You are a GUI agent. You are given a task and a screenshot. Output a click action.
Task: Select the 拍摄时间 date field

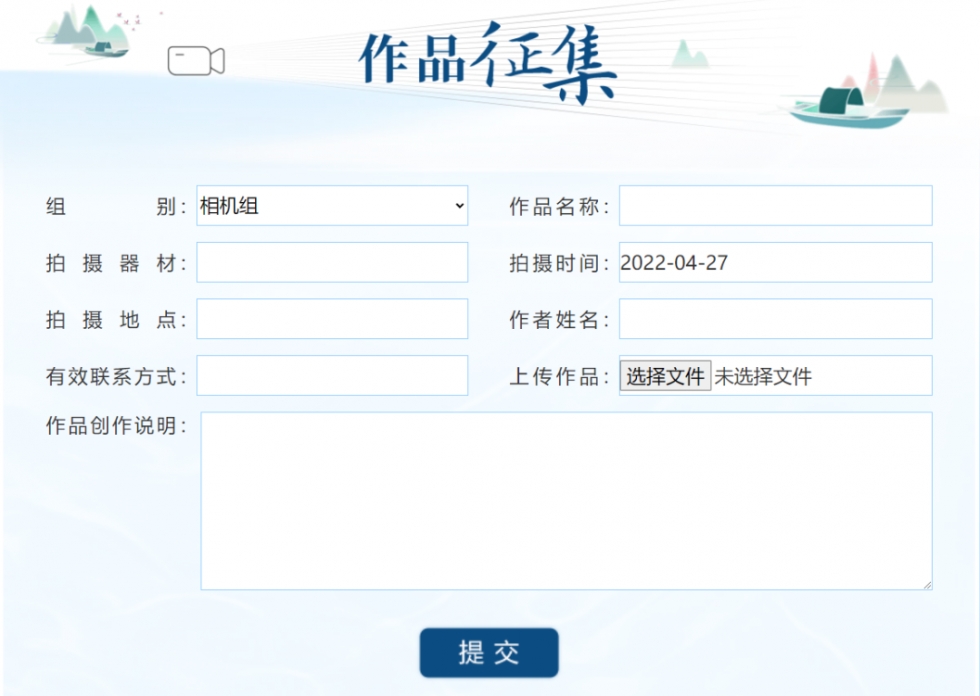point(775,263)
